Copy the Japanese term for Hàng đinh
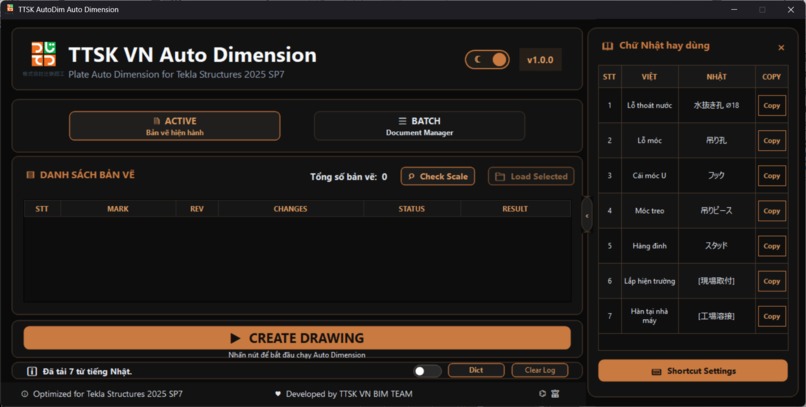This screenshot has height=407, width=806. click(x=772, y=246)
